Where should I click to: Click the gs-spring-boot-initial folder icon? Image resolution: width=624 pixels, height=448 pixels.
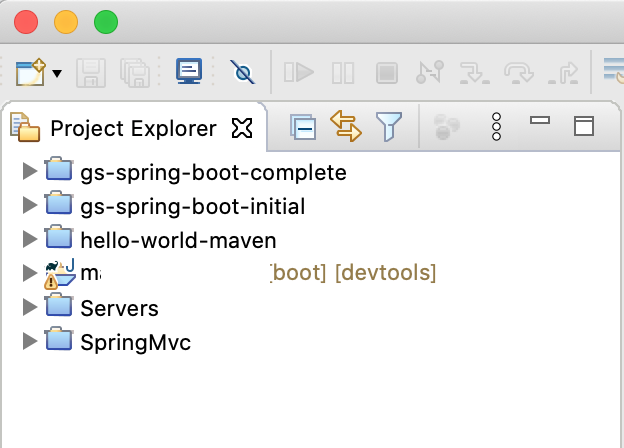point(59,203)
